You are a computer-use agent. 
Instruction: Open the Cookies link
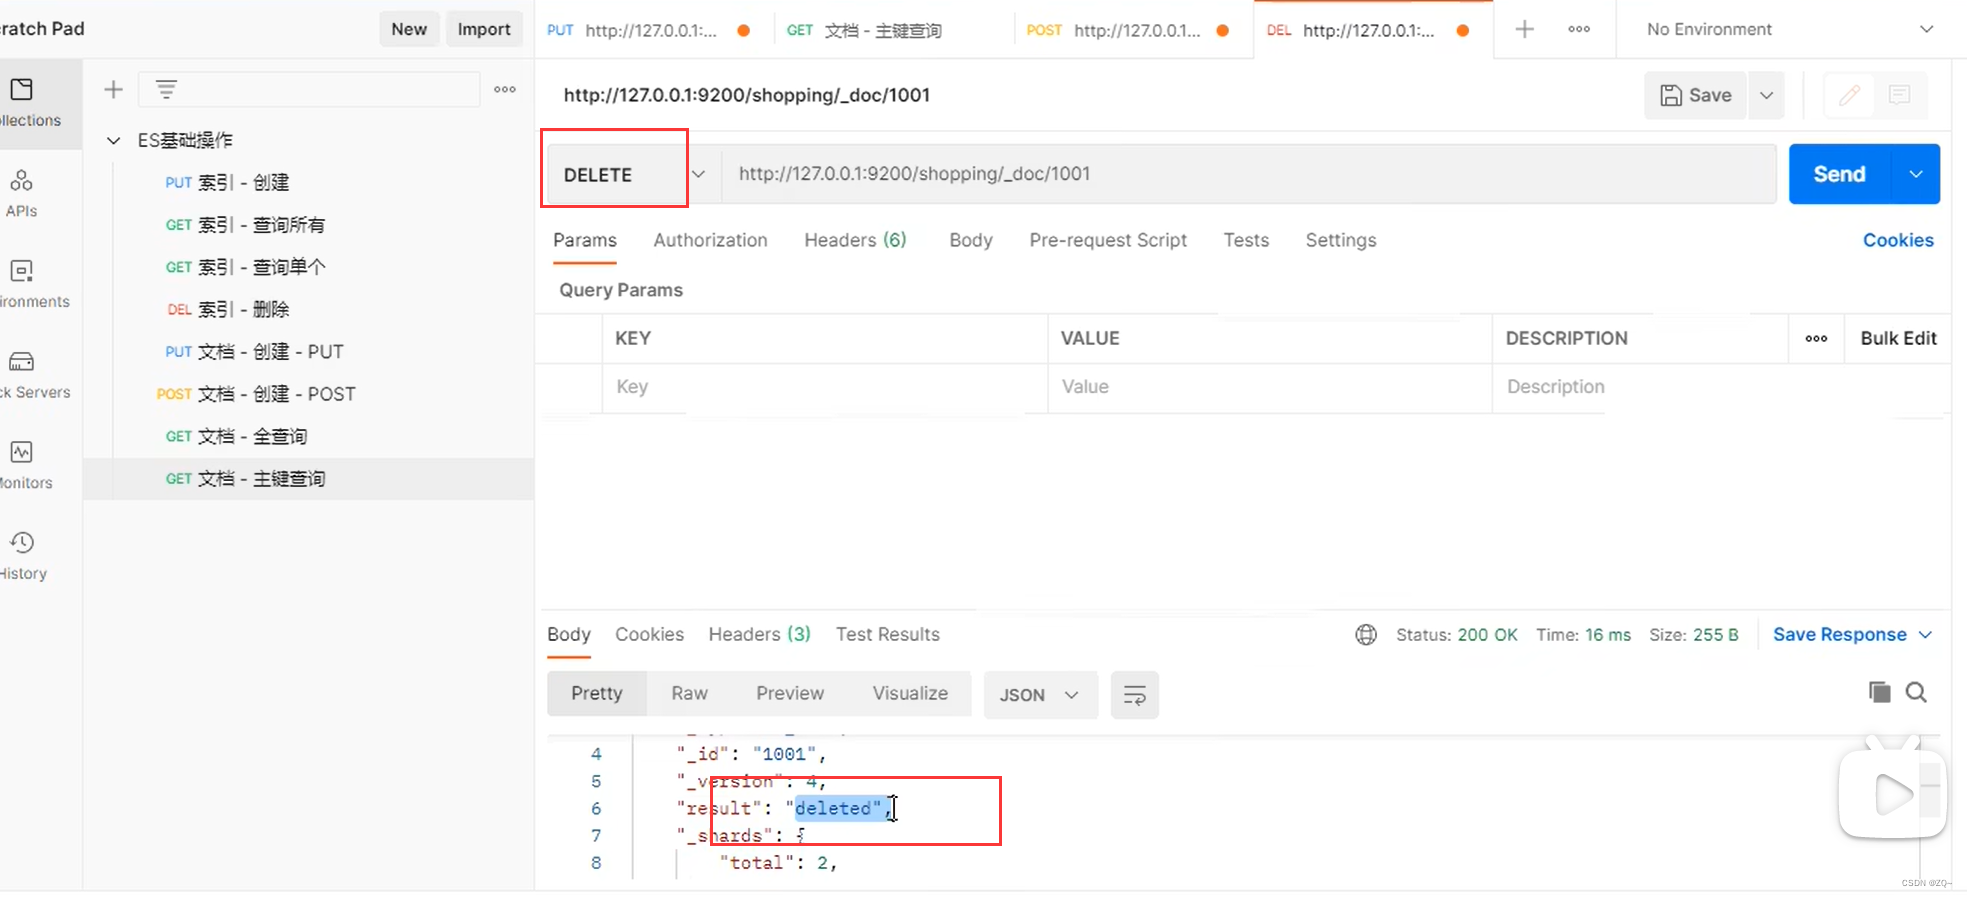click(x=1898, y=241)
